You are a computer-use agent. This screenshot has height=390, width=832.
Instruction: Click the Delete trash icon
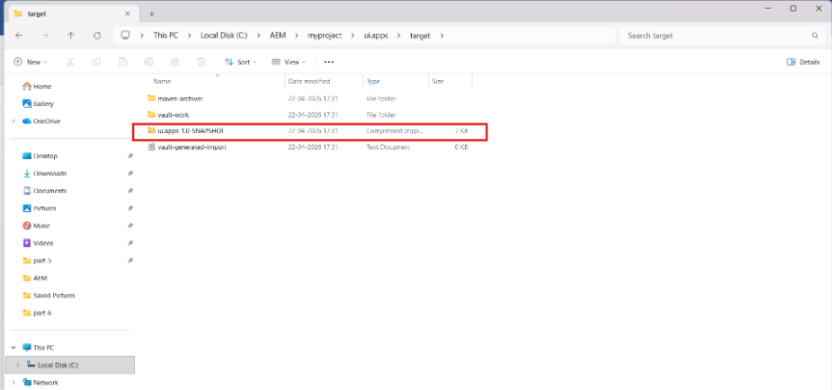(201, 62)
